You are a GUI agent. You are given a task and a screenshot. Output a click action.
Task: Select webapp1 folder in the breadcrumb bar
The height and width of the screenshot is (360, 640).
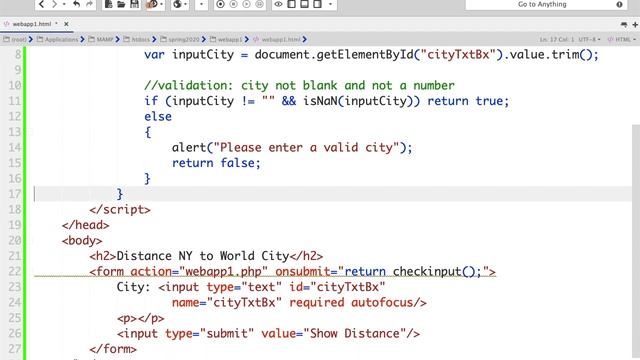226,40
